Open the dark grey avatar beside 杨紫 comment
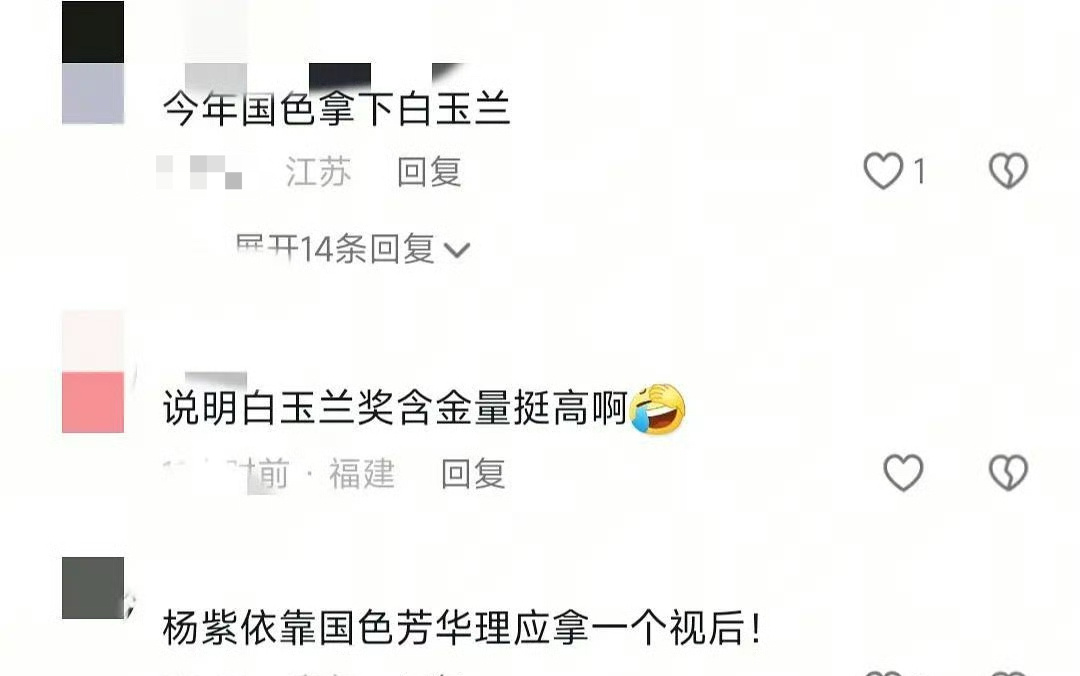 (x=93, y=588)
